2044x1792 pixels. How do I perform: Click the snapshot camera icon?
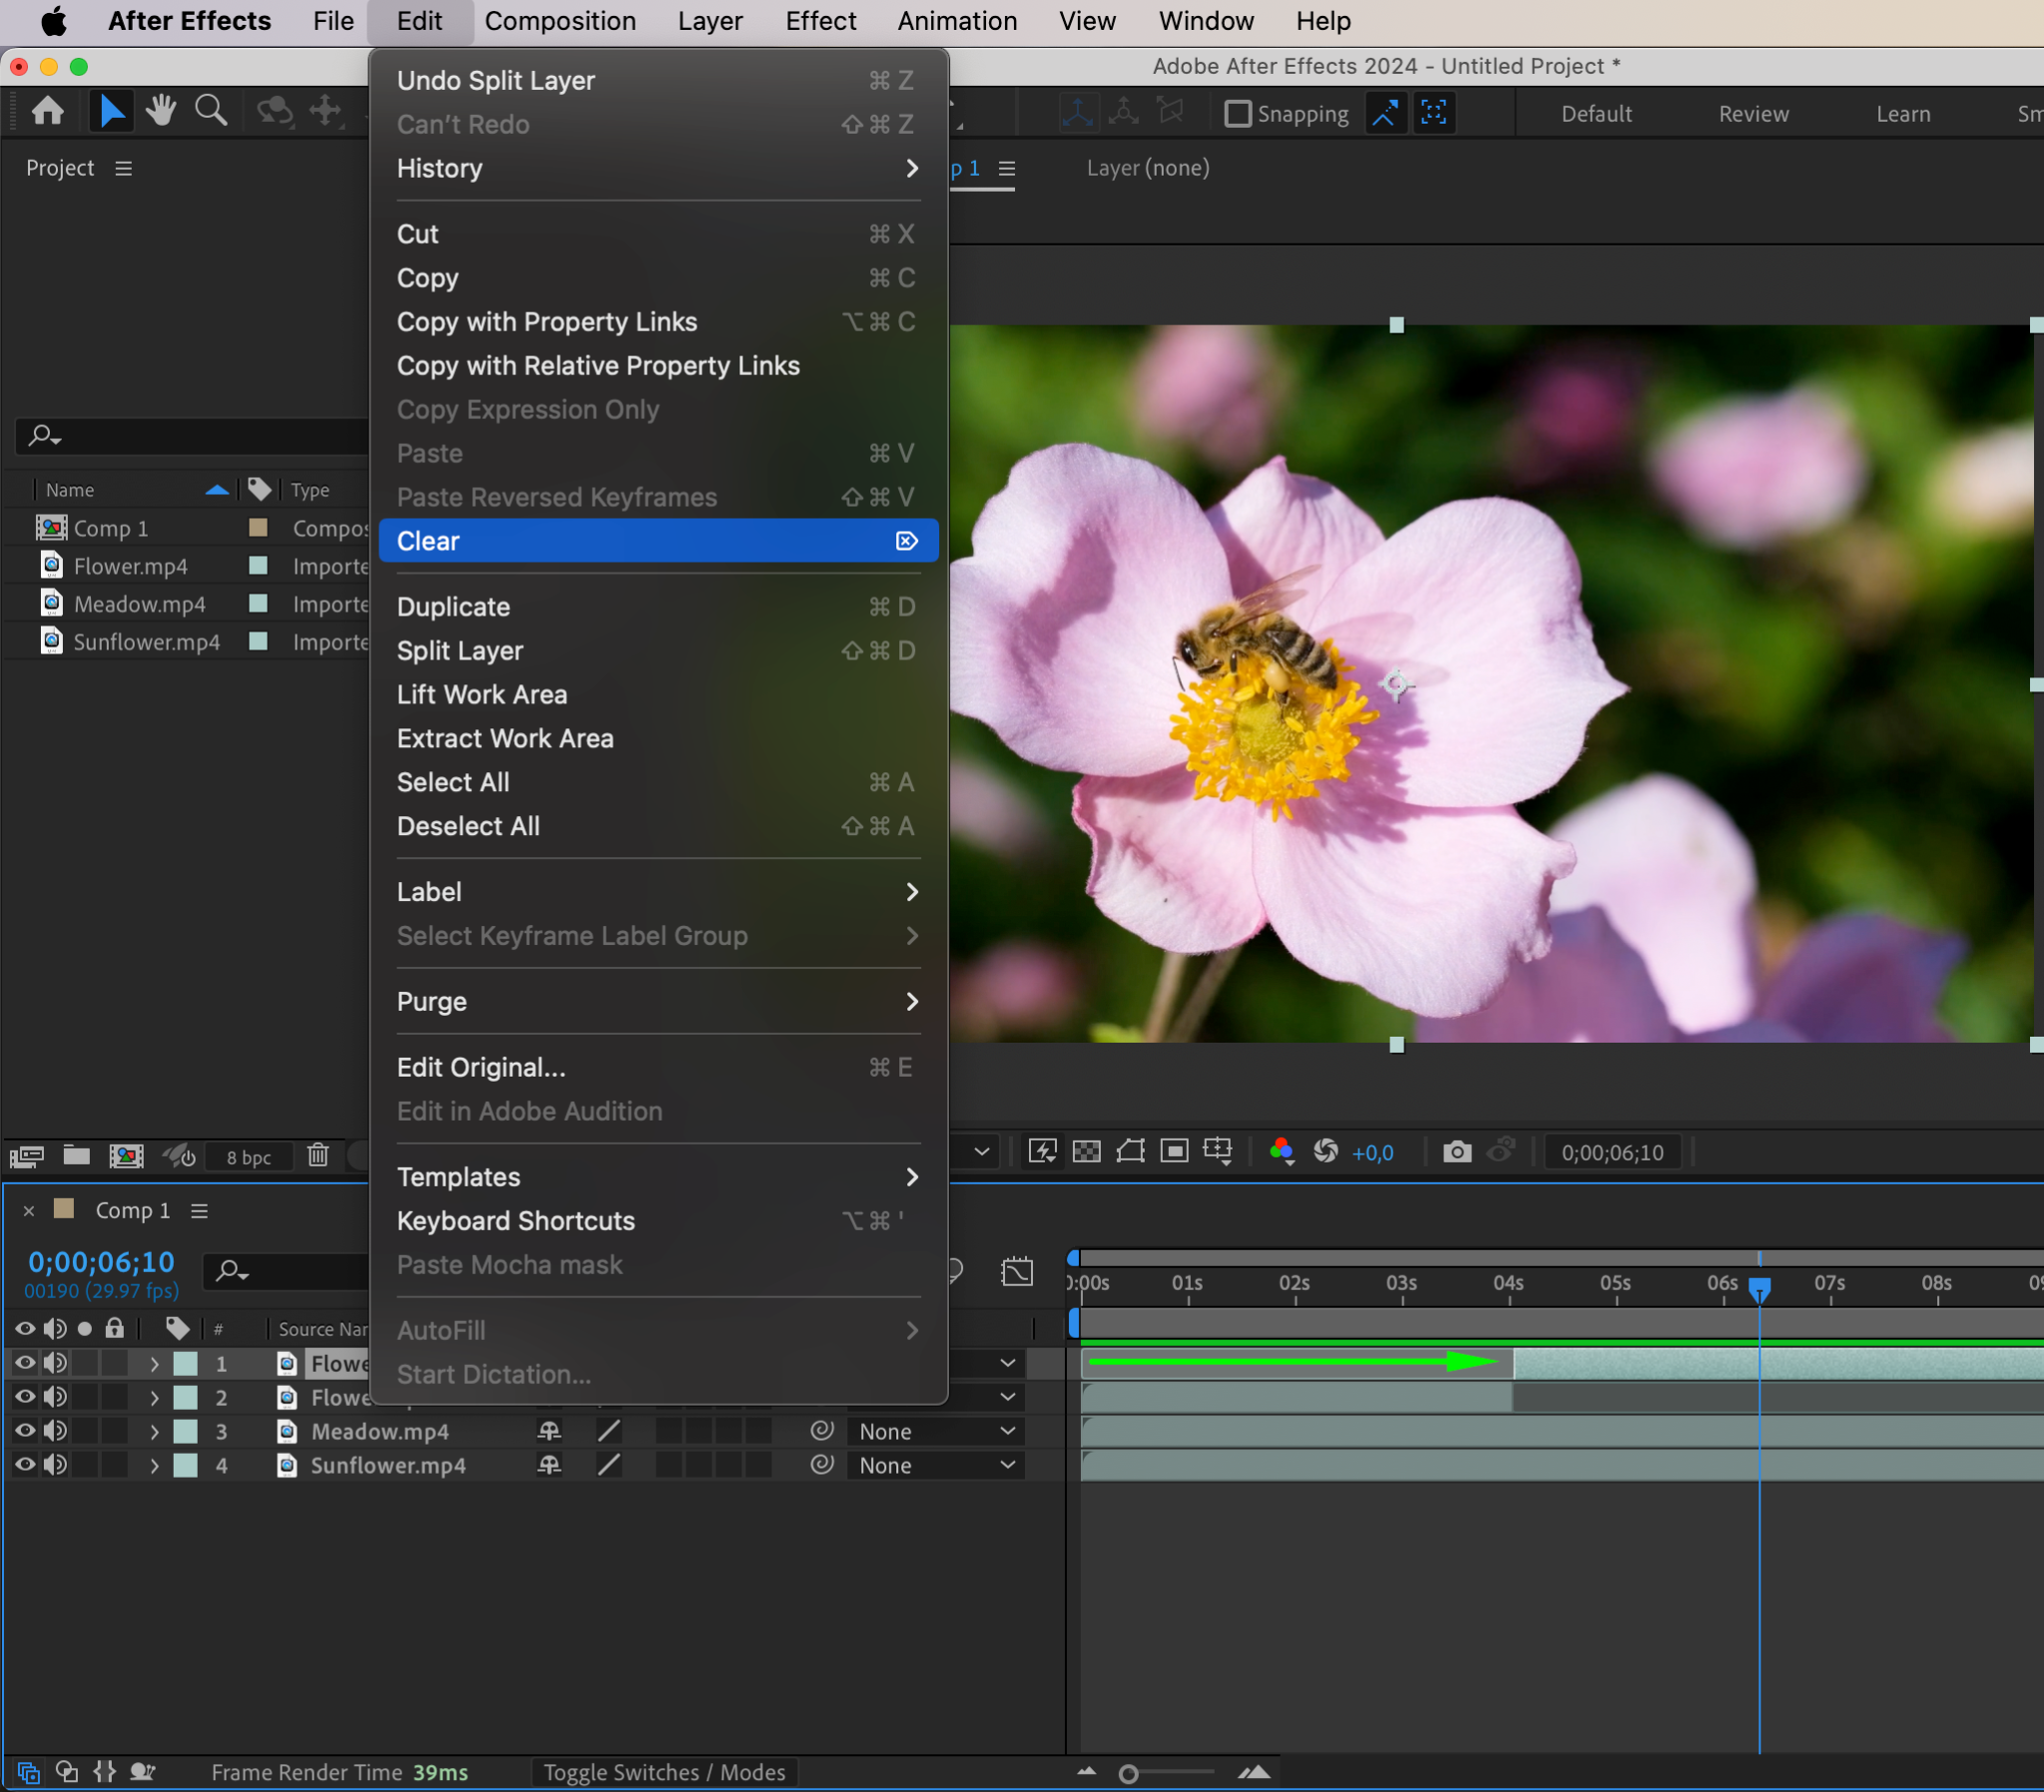pyautogui.click(x=1456, y=1152)
